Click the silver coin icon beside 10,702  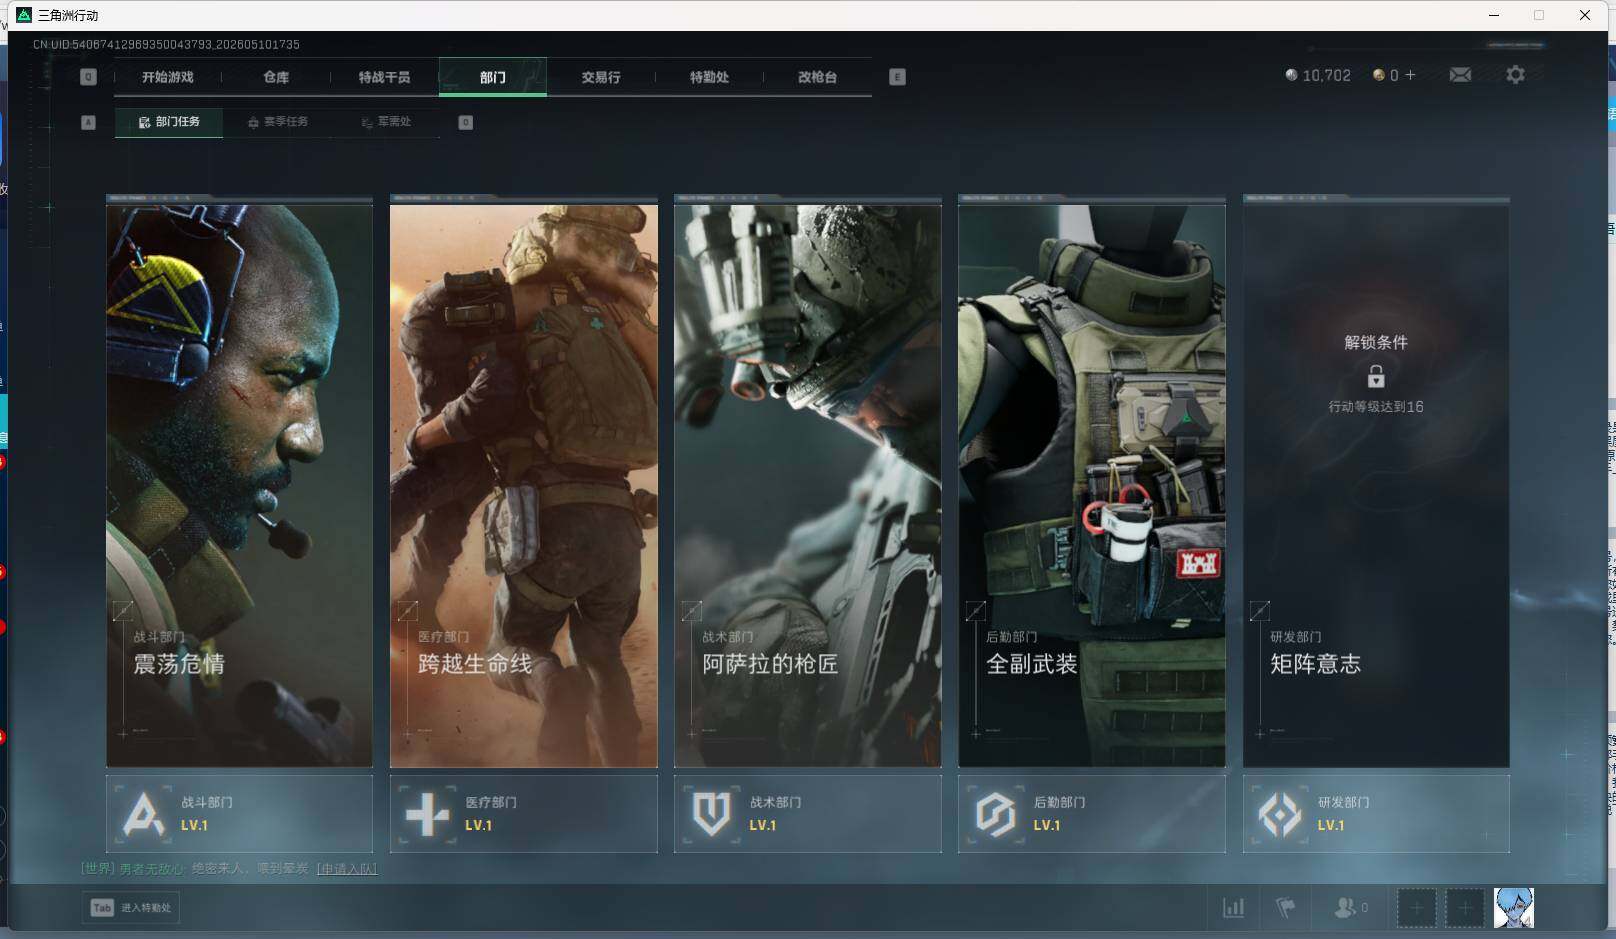[1291, 75]
